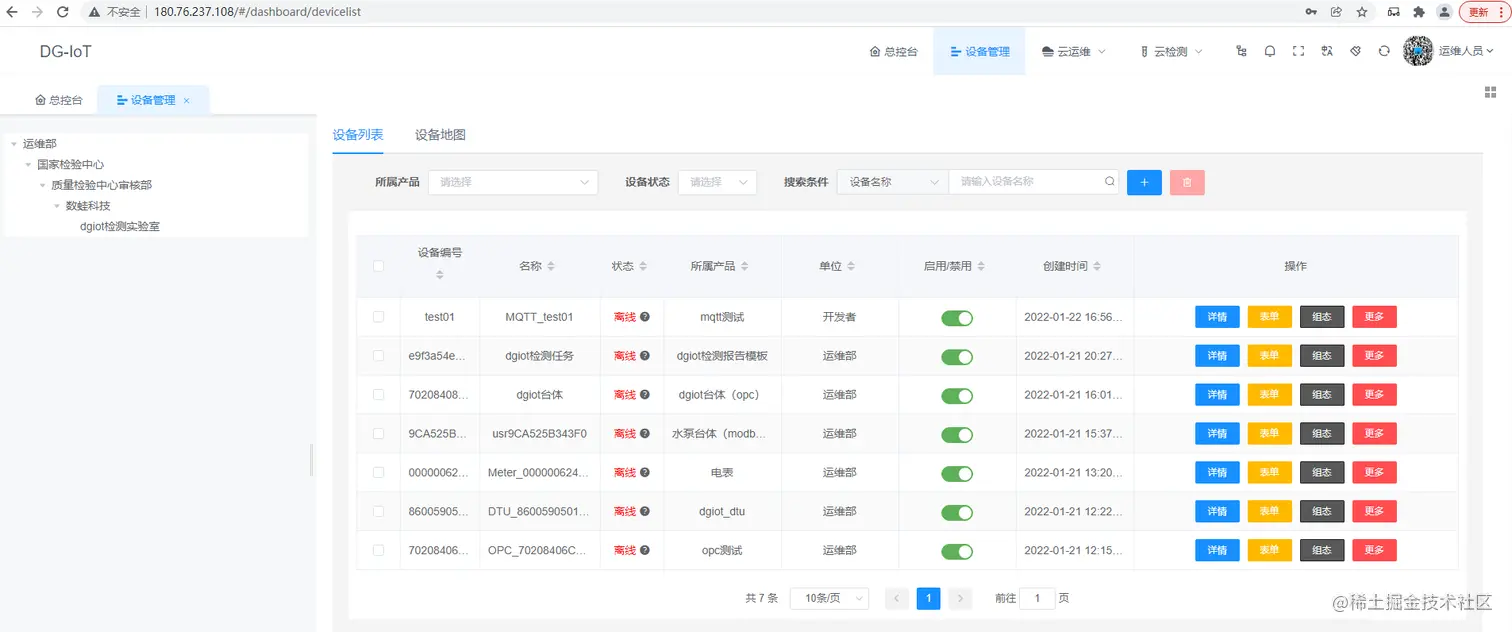Screen dimensions: 1512x632
Task: Open the theme settings icon
Action: click(1355, 51)
